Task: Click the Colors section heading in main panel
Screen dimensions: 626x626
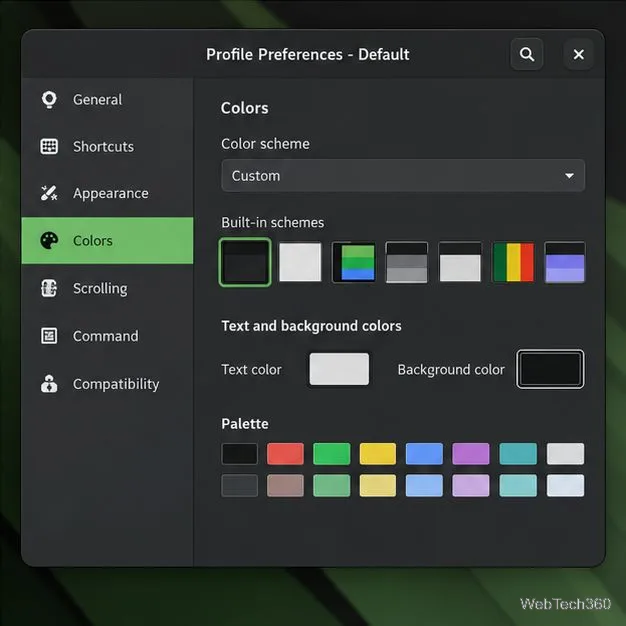Action: [x=245, y=108]
